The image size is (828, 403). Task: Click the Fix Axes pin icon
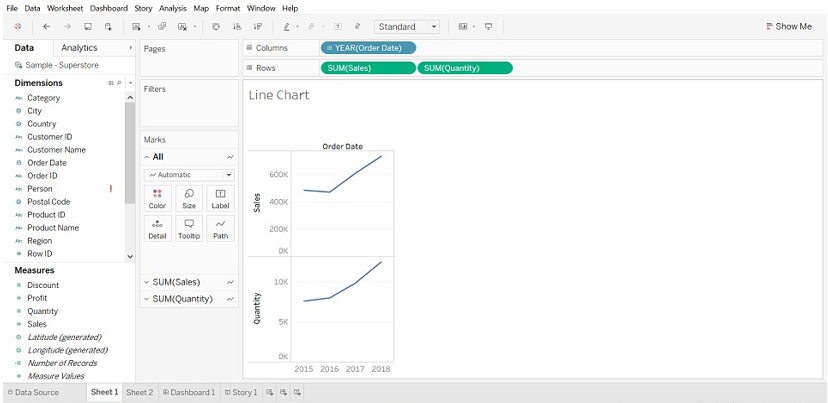point(357,26)
